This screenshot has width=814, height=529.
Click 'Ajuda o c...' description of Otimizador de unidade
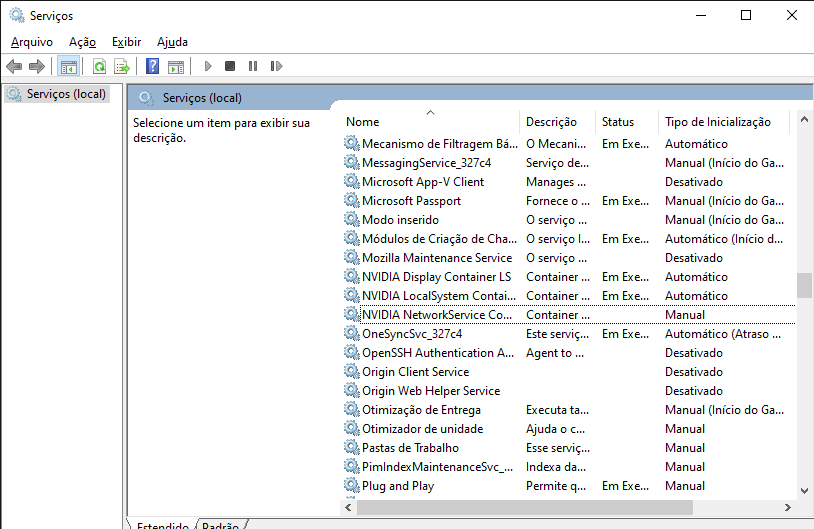[x=555, y=429]
